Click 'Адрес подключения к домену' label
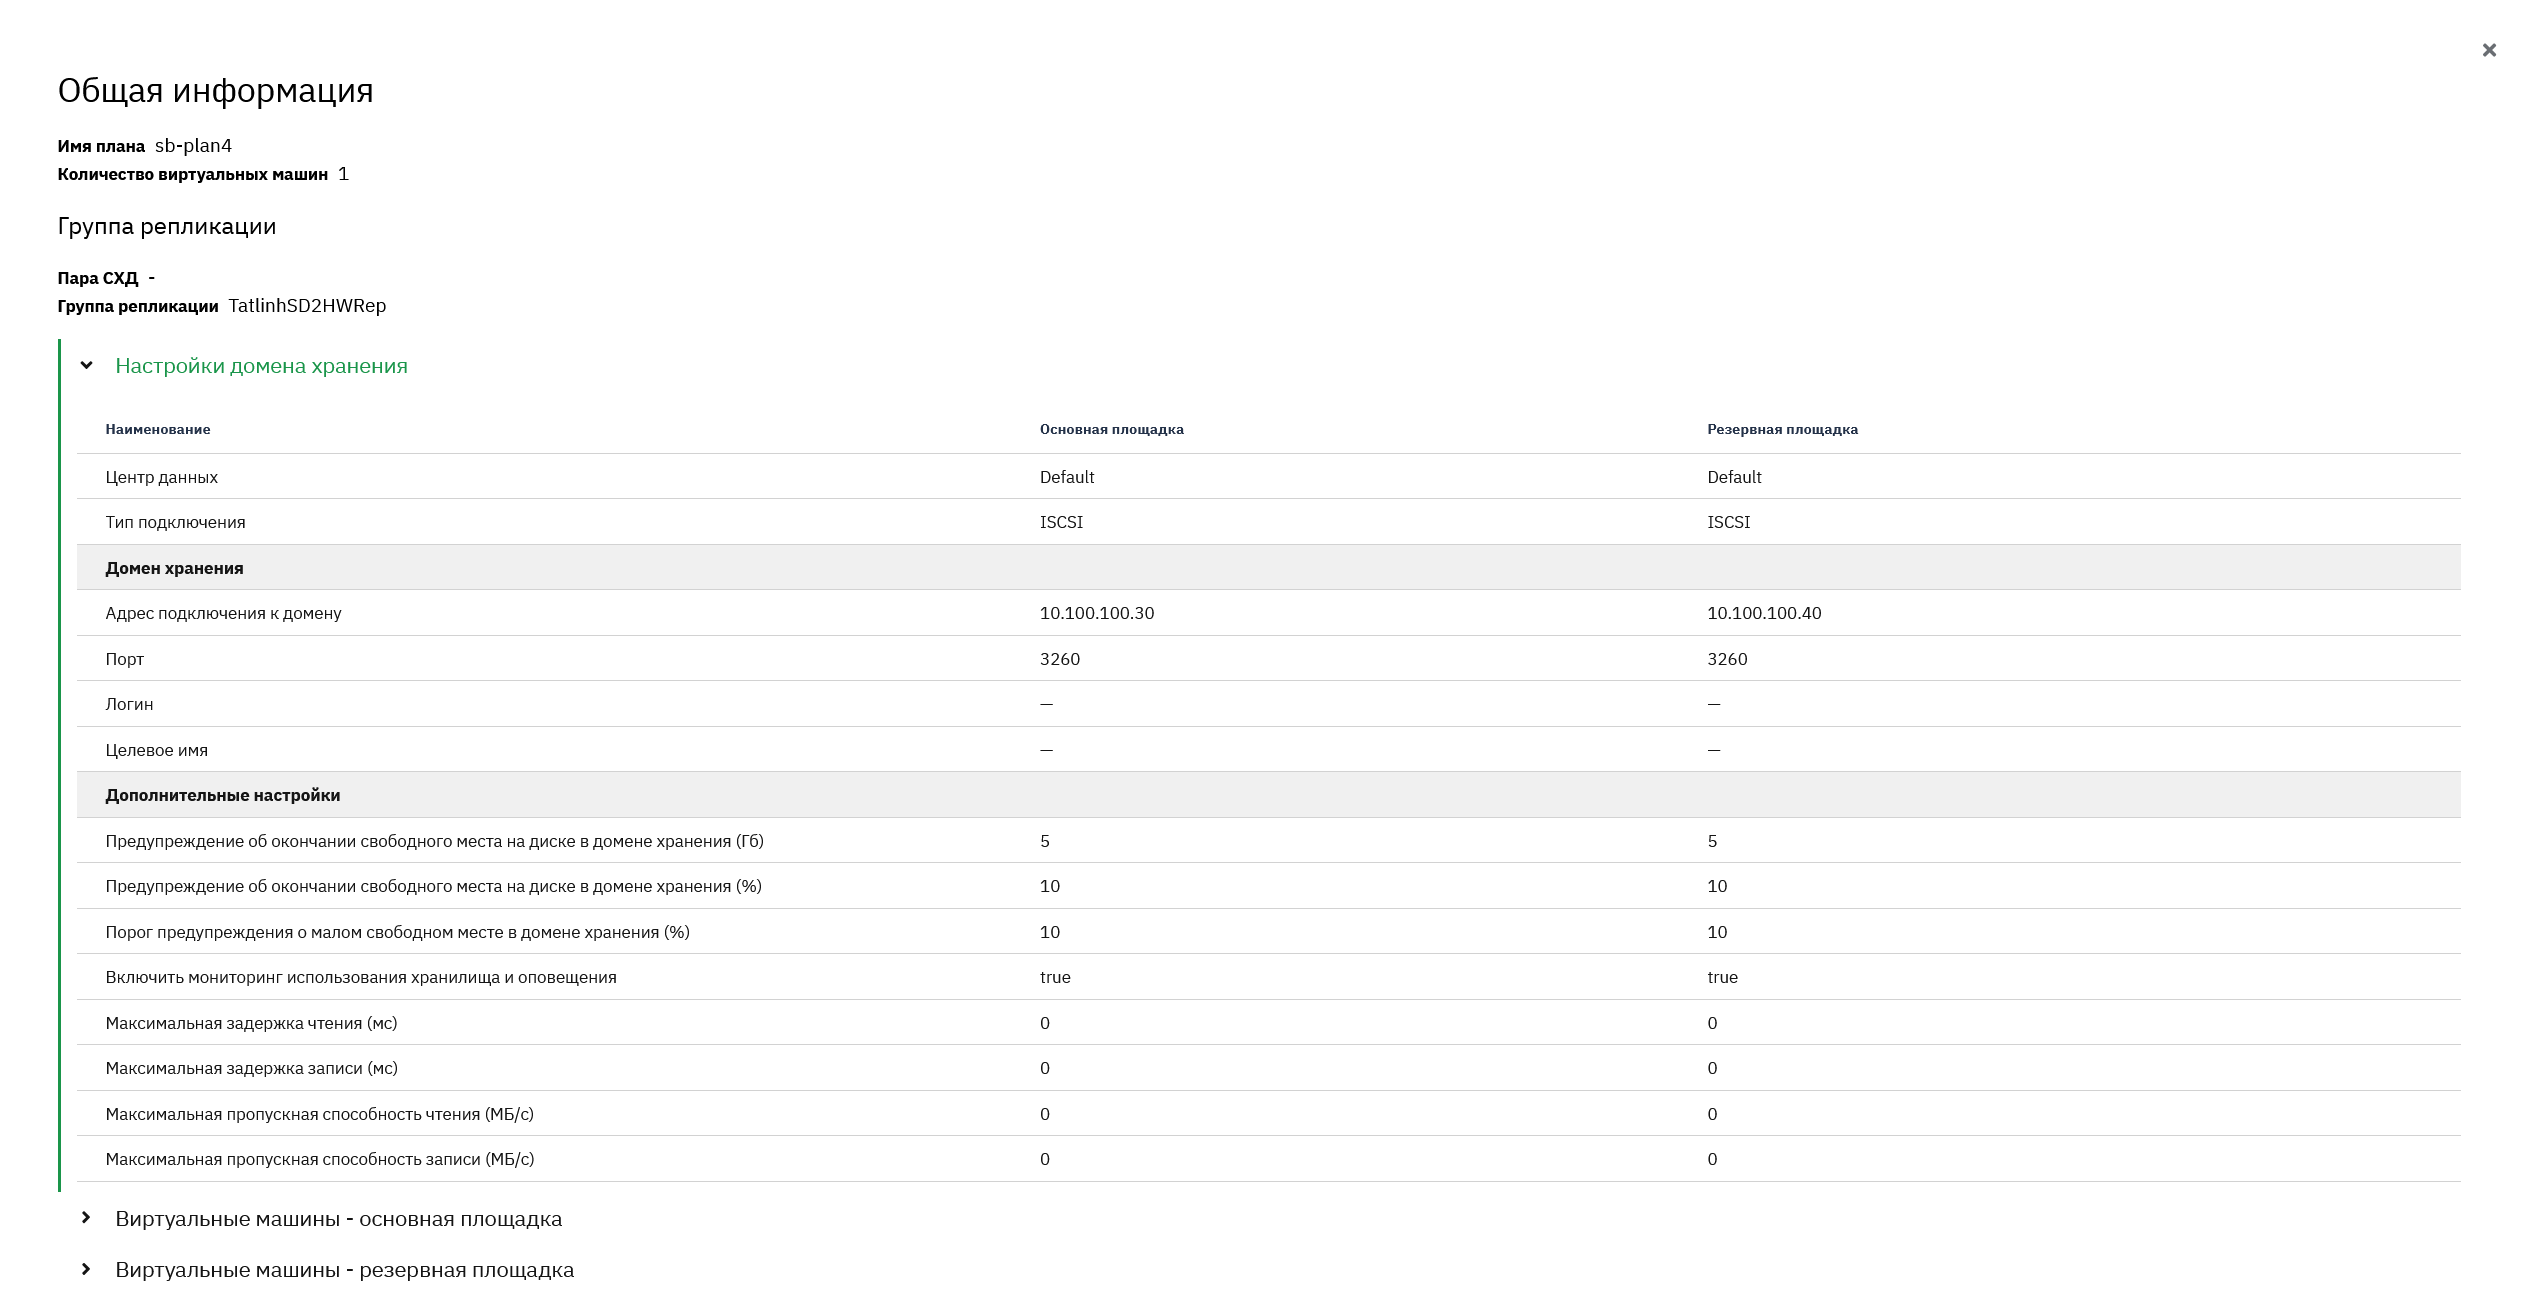The image size is (2537, 1300). [x=223, y=613]
